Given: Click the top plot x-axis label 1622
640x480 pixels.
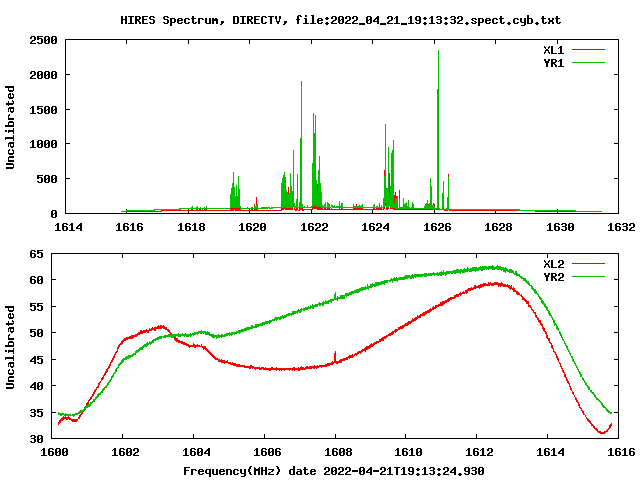Looking at the screenshot, I should pyautogui.click(x=314, y=227).
